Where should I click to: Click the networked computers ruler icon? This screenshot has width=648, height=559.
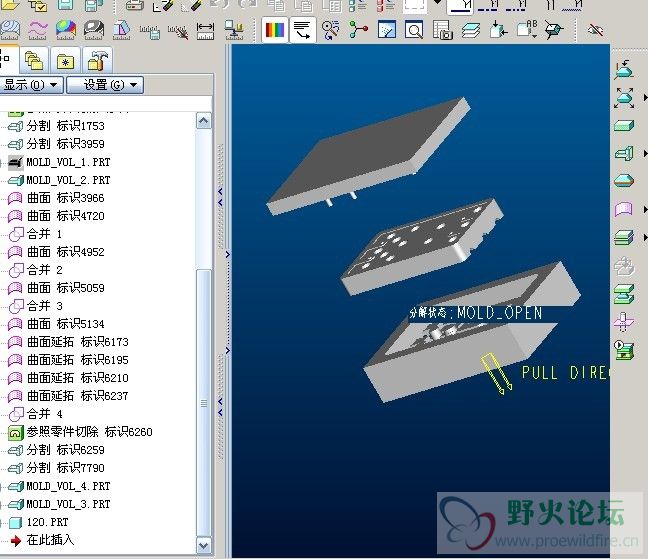[x=234, y=31]
